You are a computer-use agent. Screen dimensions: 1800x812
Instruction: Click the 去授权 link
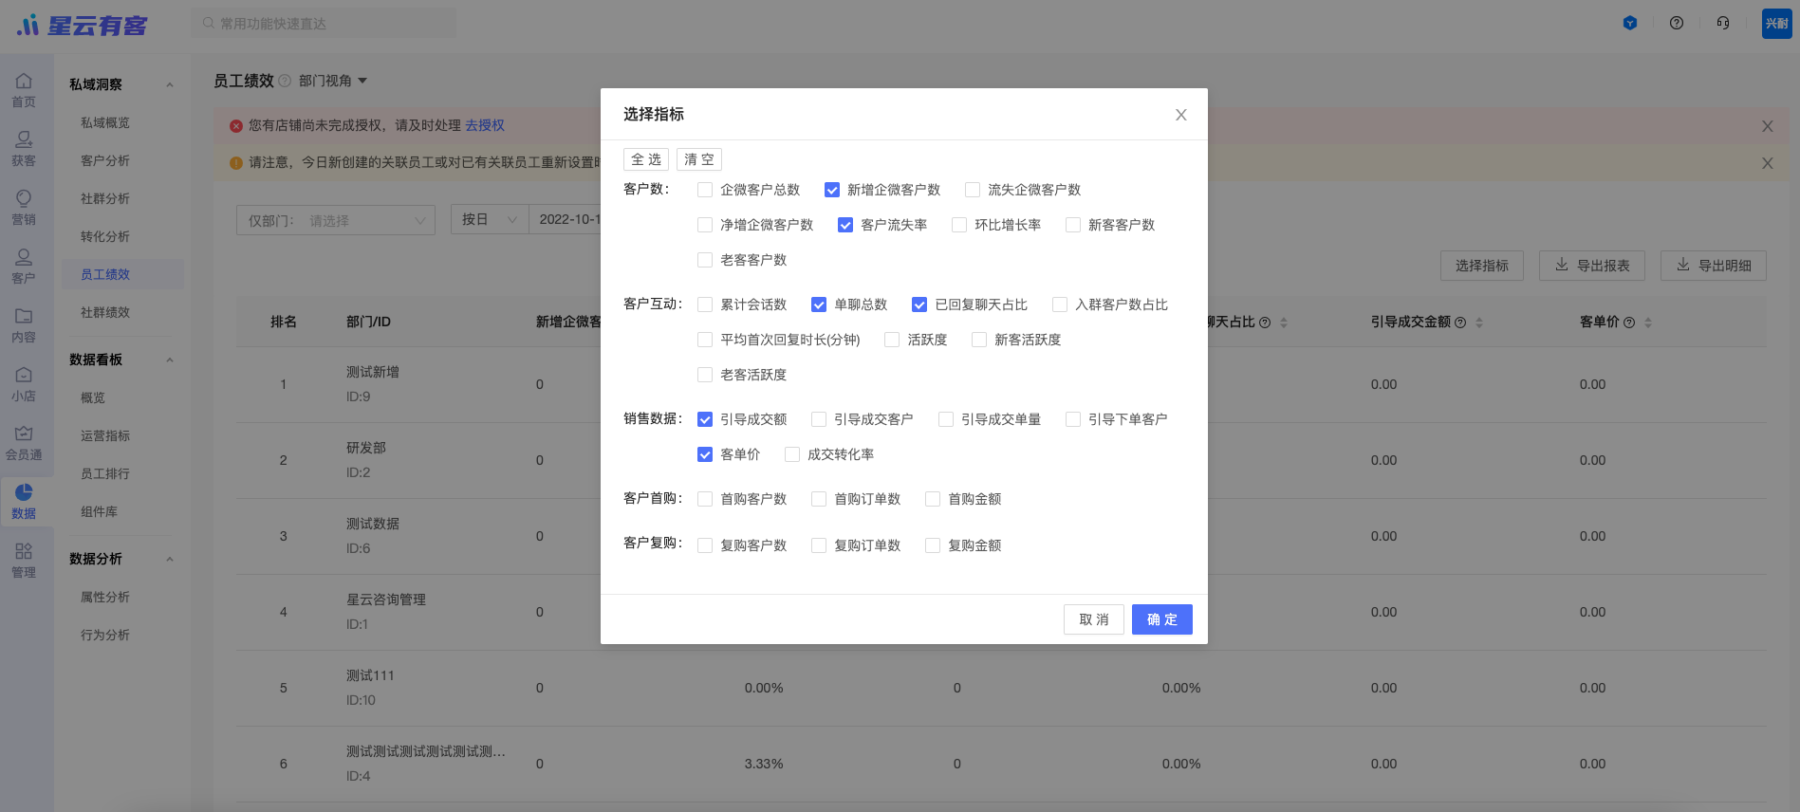[x=485, y=126]
